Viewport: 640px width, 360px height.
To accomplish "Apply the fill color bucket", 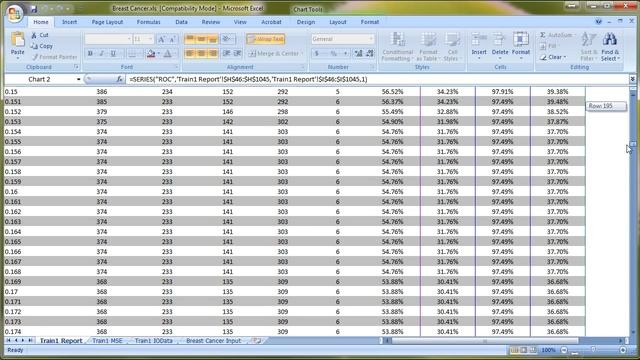I will pyautogui.click(x=151, y=53).
